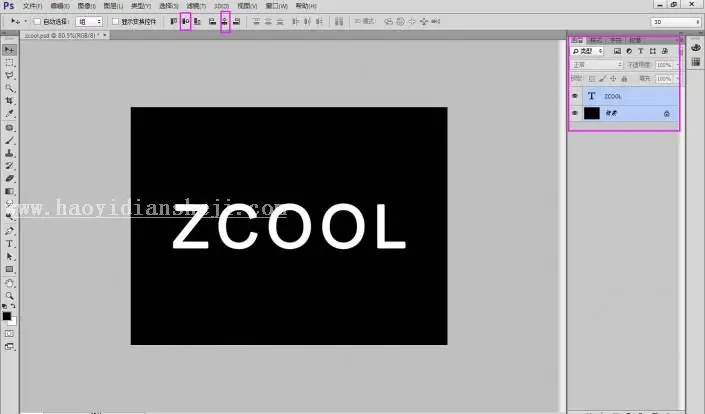Swap foreground and background colors icon
705x414 pixels.
pyautogui.click(x=13, y=306)
